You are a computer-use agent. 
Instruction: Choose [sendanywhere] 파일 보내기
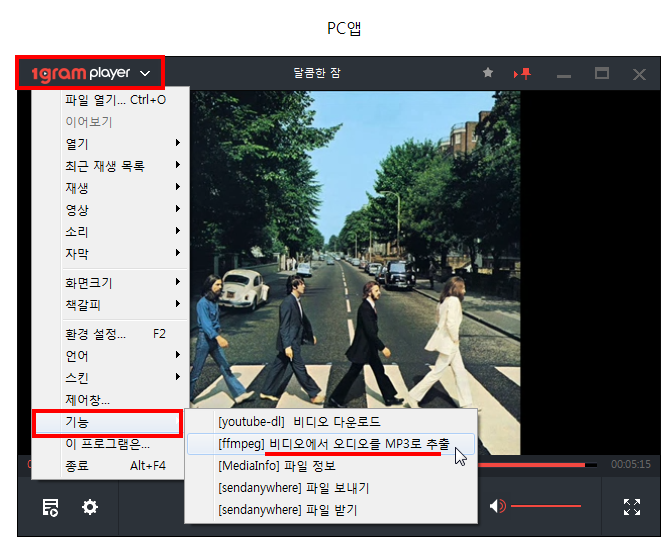click(x=331, y=488)
